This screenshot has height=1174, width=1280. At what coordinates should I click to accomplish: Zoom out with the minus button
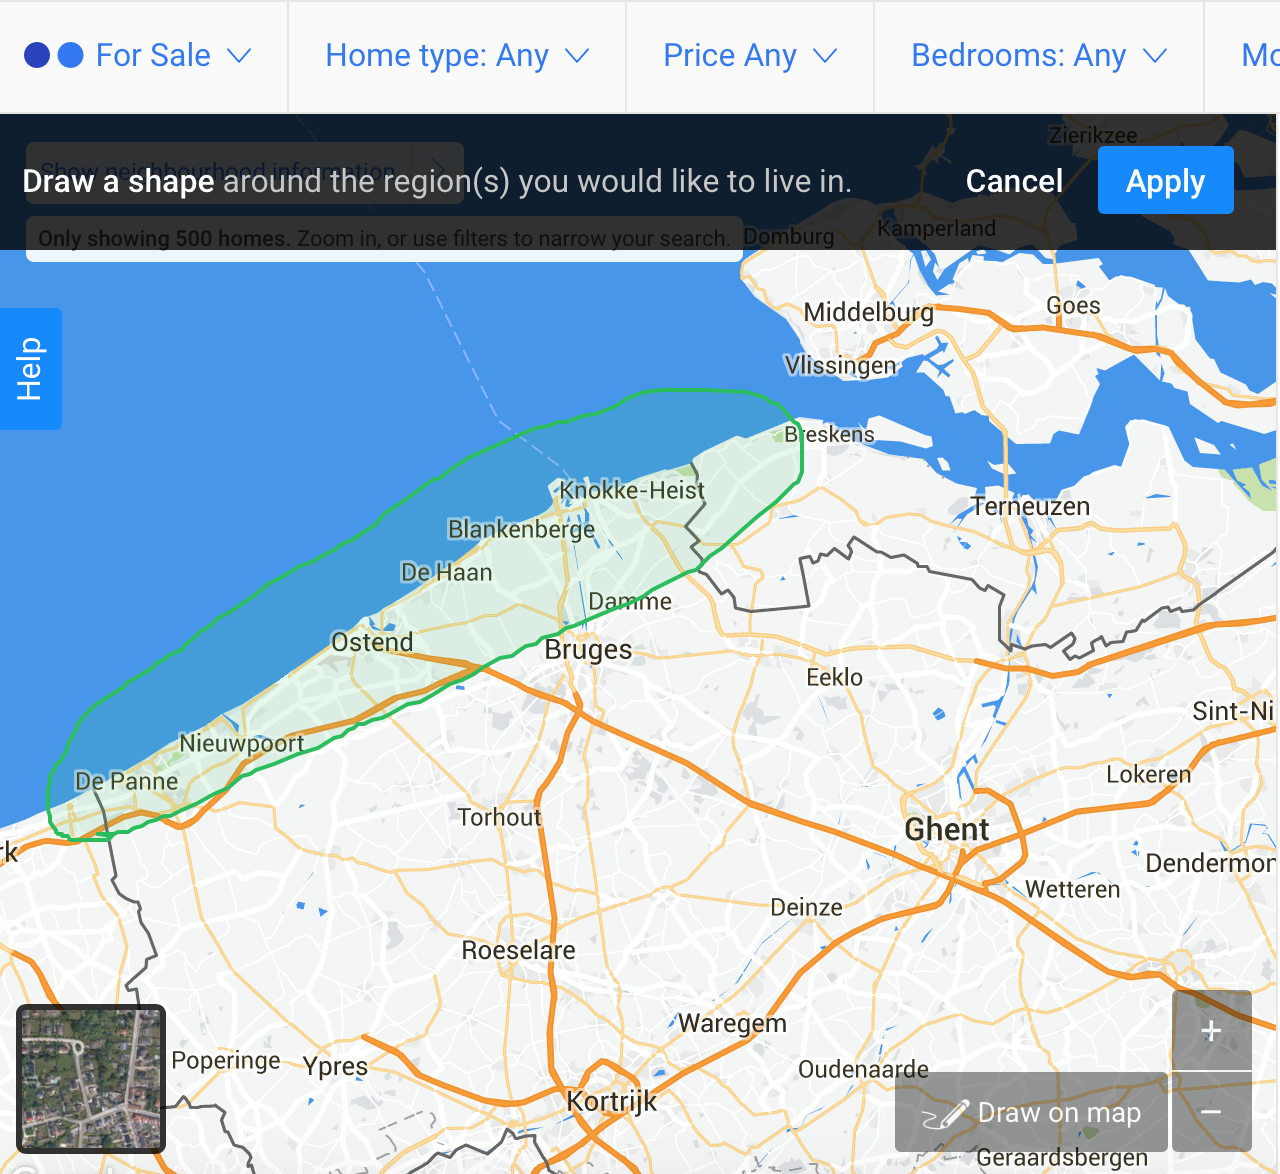coord(1211,1112)
